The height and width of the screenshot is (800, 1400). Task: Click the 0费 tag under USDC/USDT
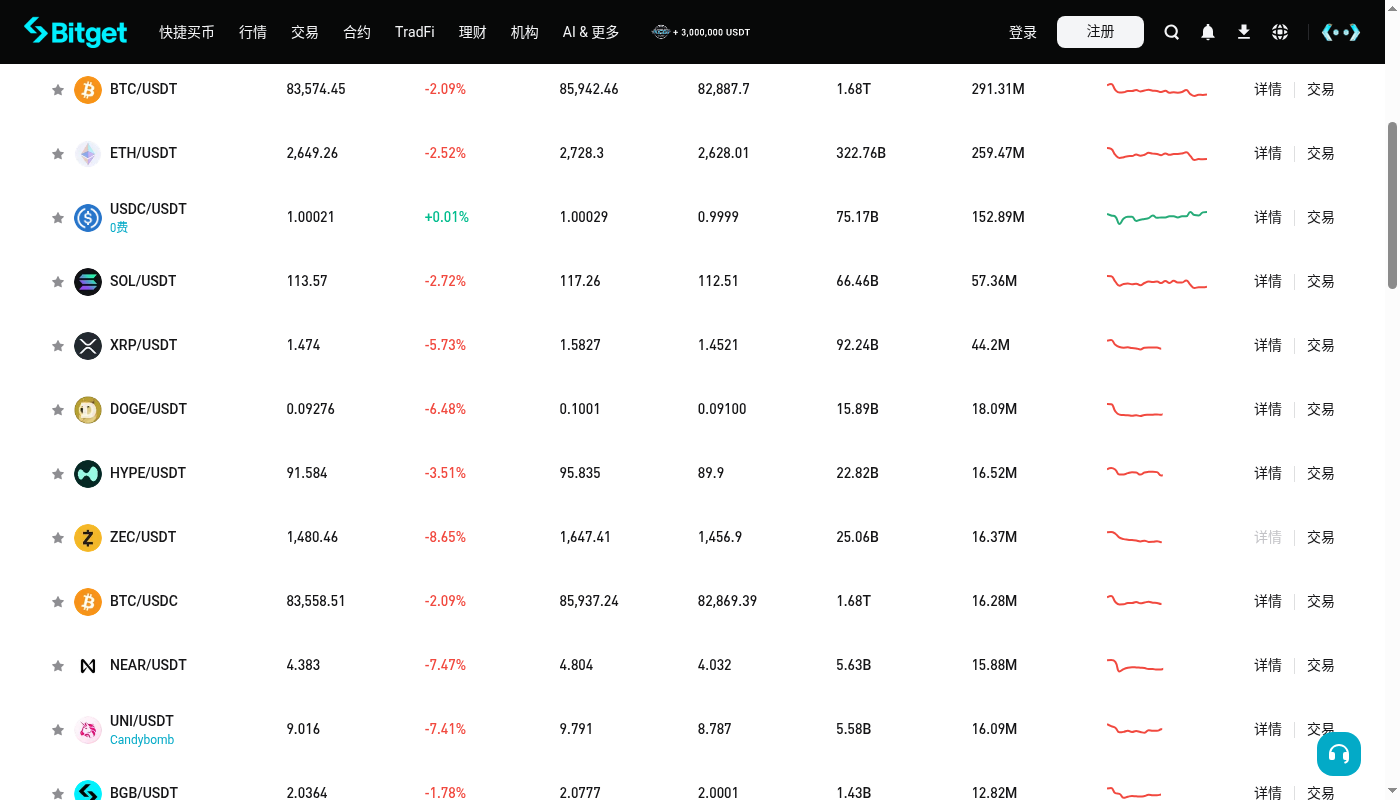coord(119,228)
